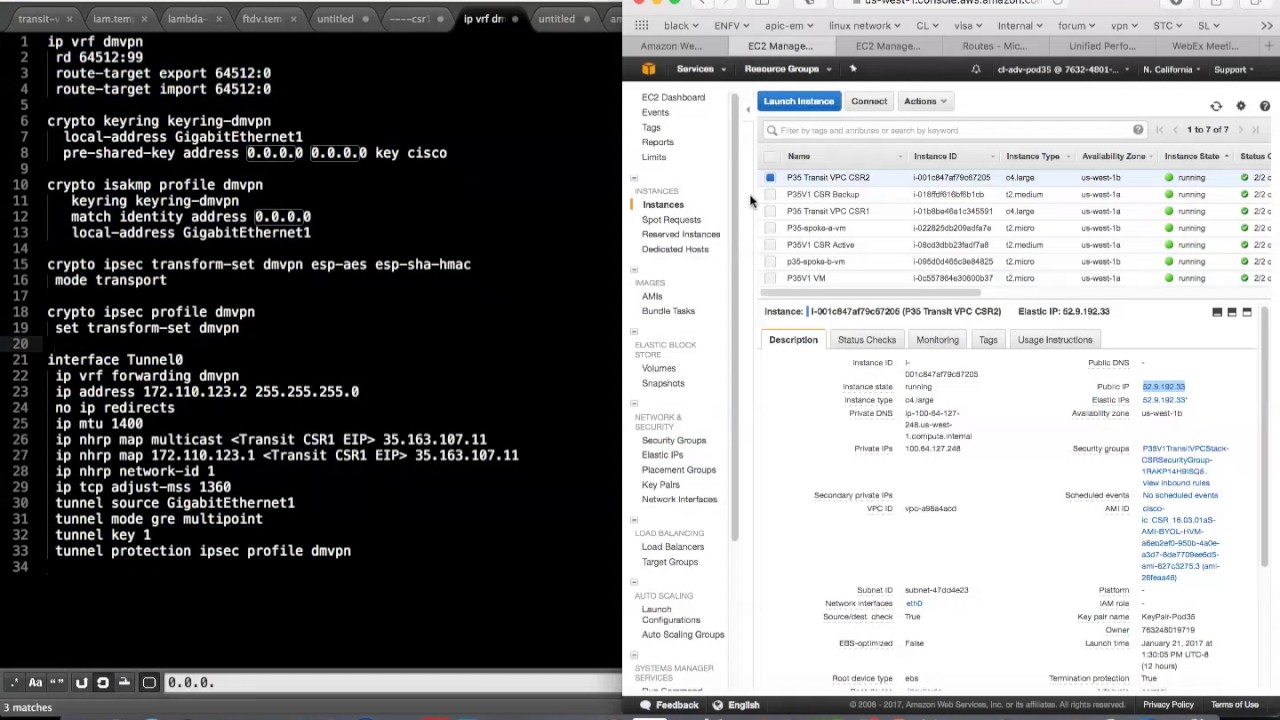
Task: Refresh the EC2 instance list
Action: pos(1216,106)
